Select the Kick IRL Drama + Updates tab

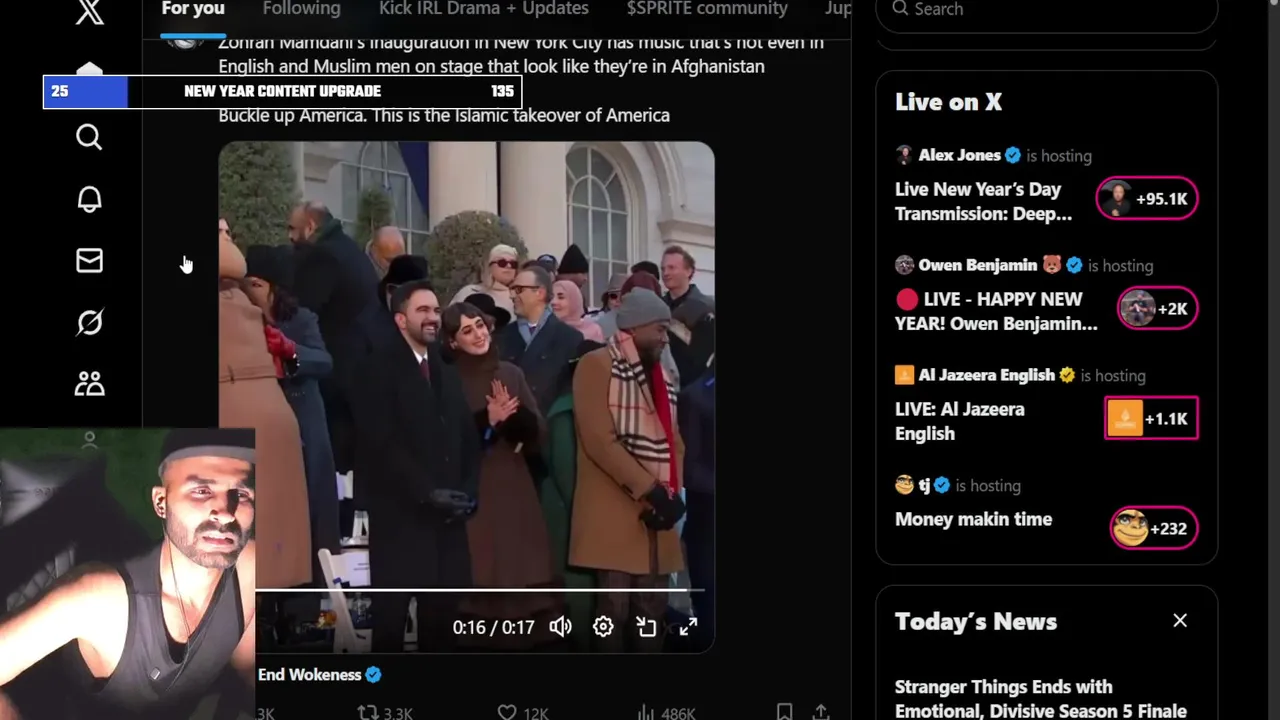click(x=483, y=9)
